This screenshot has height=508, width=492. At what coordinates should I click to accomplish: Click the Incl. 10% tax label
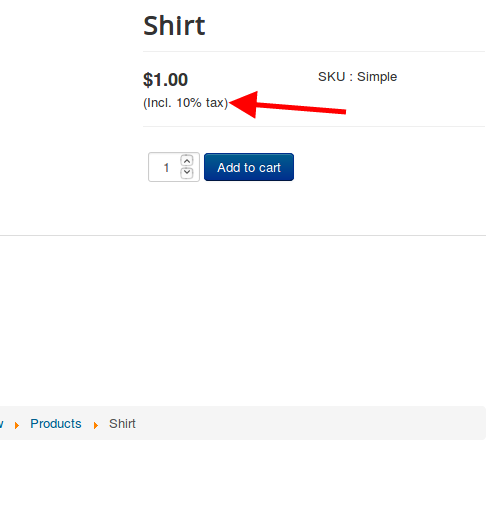coord(187,104)
